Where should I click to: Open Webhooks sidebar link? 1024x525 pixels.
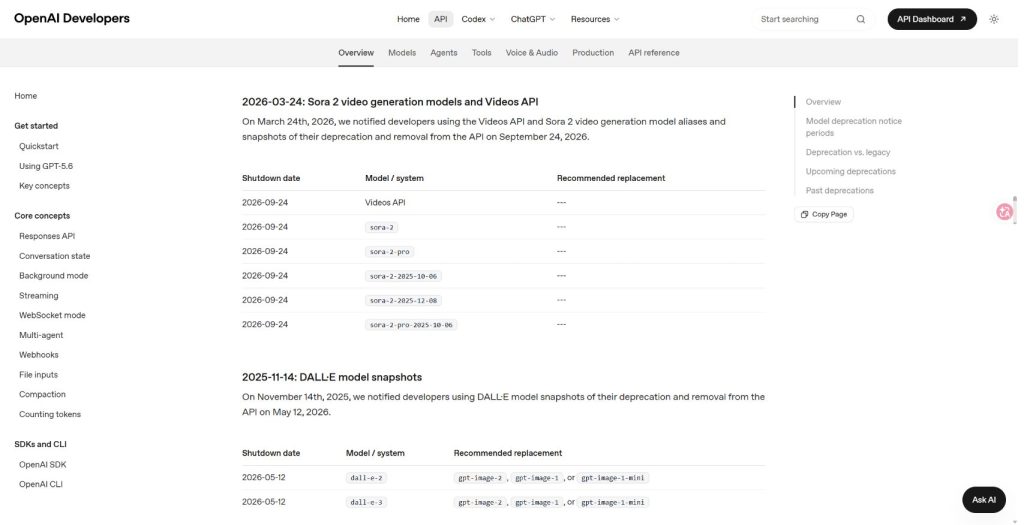[x=39, y=355]
